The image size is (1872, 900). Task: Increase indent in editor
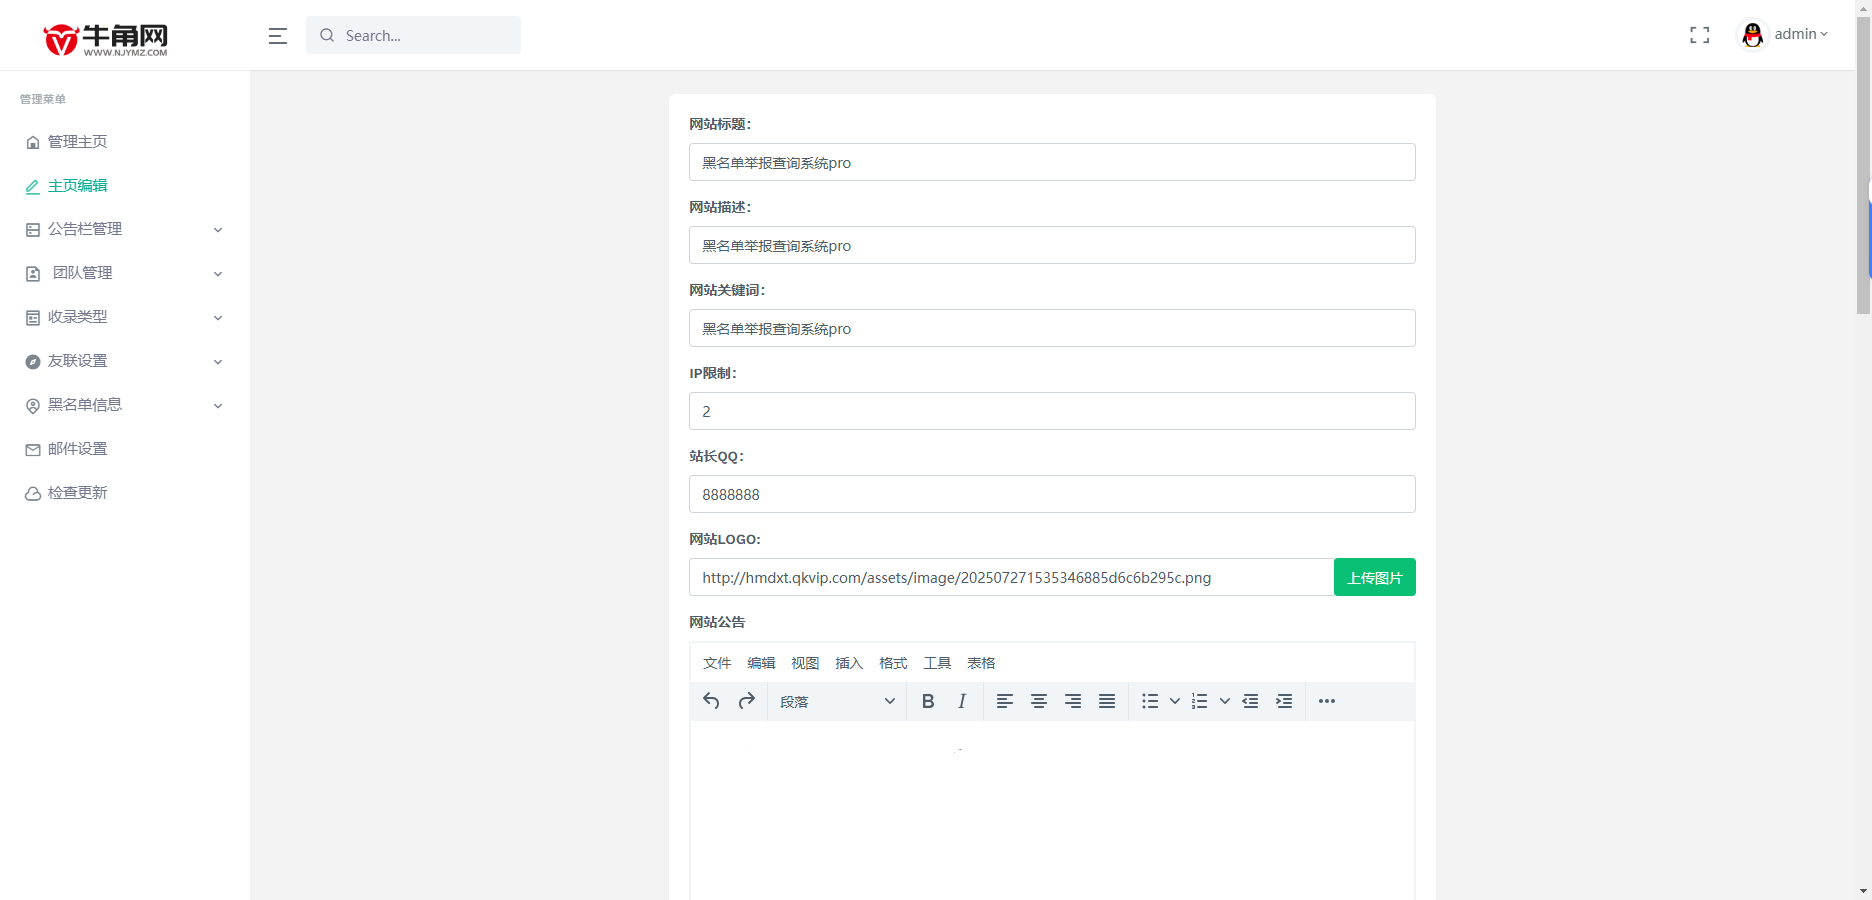[x=1284, y=701]
